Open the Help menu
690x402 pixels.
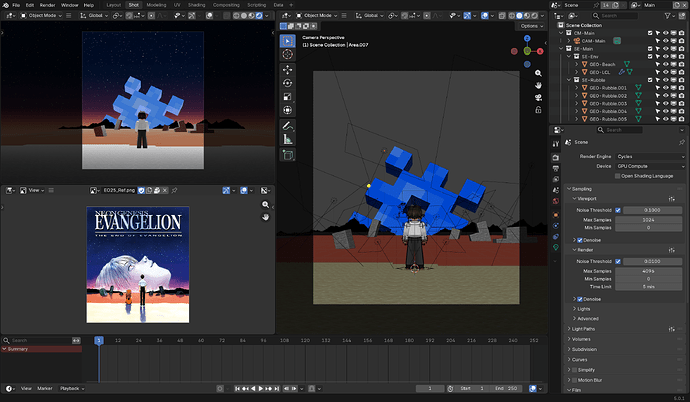point(89,5)
